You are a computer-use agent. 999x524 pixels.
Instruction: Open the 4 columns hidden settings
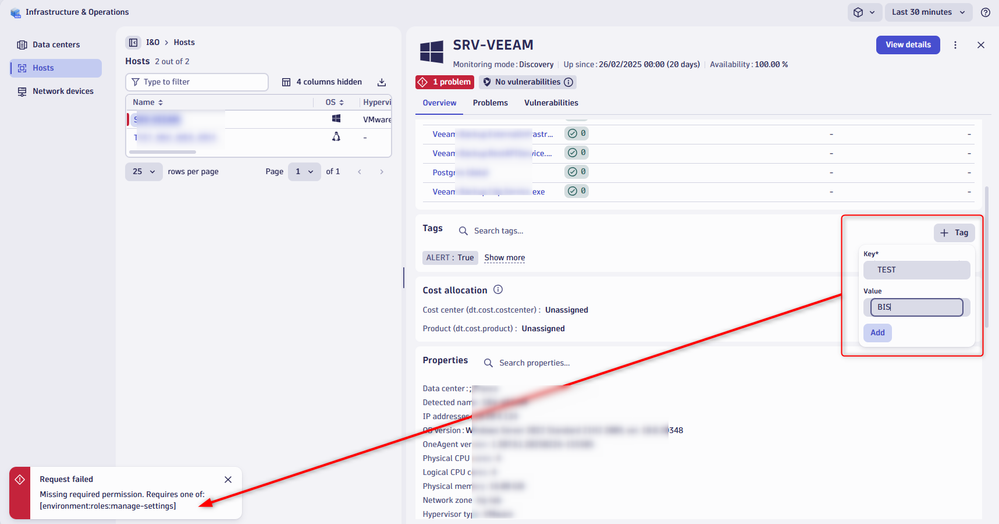coord(322,82)
